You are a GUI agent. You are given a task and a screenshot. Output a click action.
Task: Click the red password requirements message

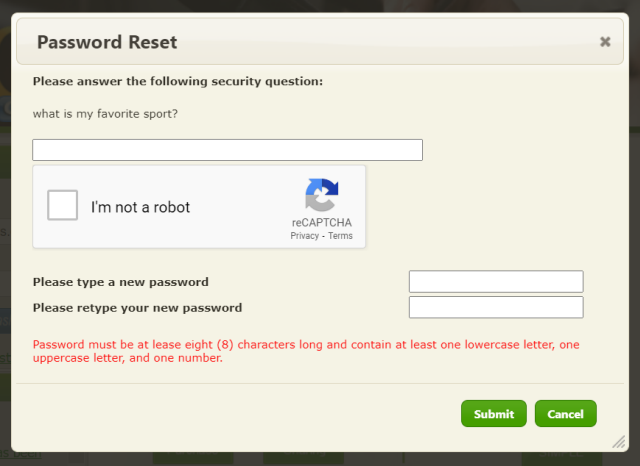306,351
